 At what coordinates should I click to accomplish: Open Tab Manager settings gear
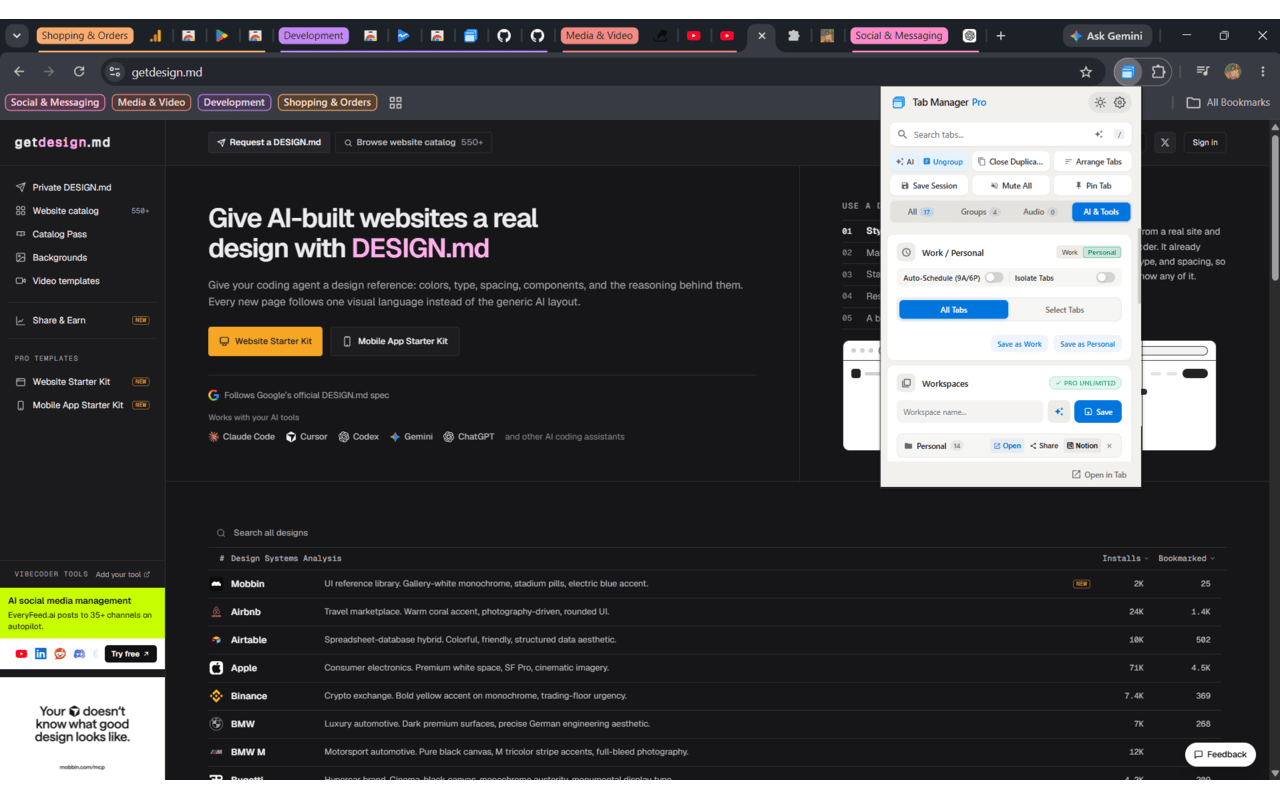click(1120, 102)
